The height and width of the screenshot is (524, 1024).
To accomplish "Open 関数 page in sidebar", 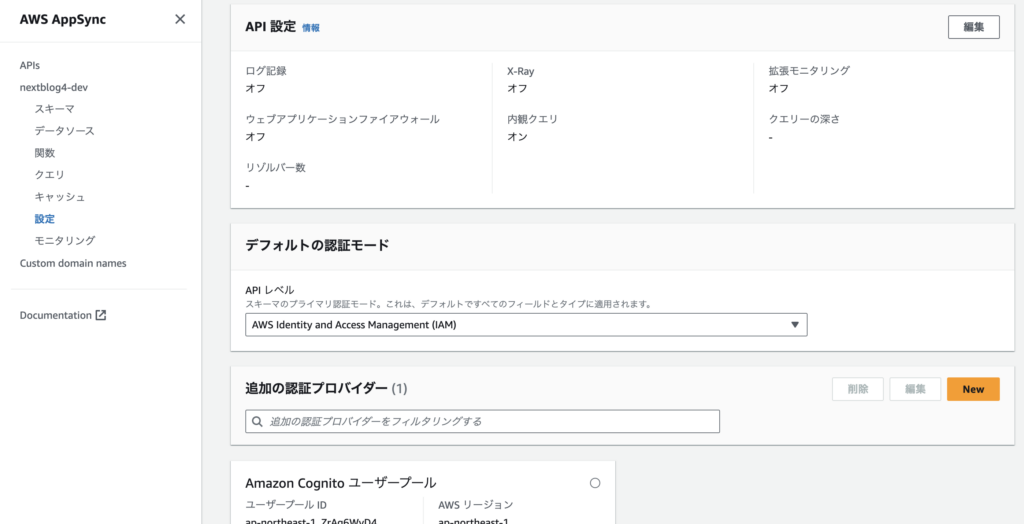I will point(44,153).
